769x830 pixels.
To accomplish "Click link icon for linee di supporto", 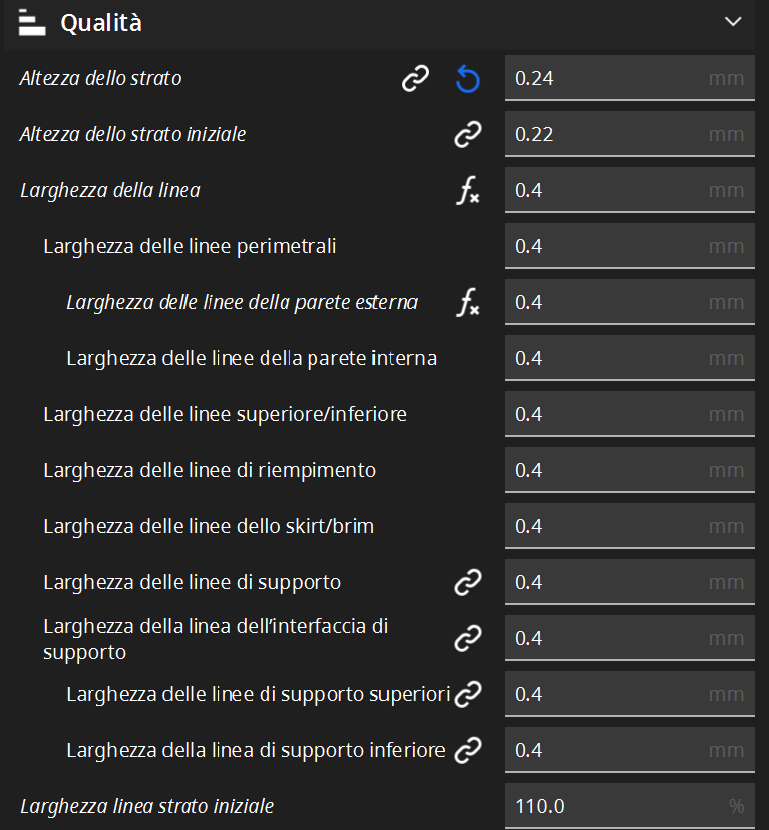I will [468, 582].
